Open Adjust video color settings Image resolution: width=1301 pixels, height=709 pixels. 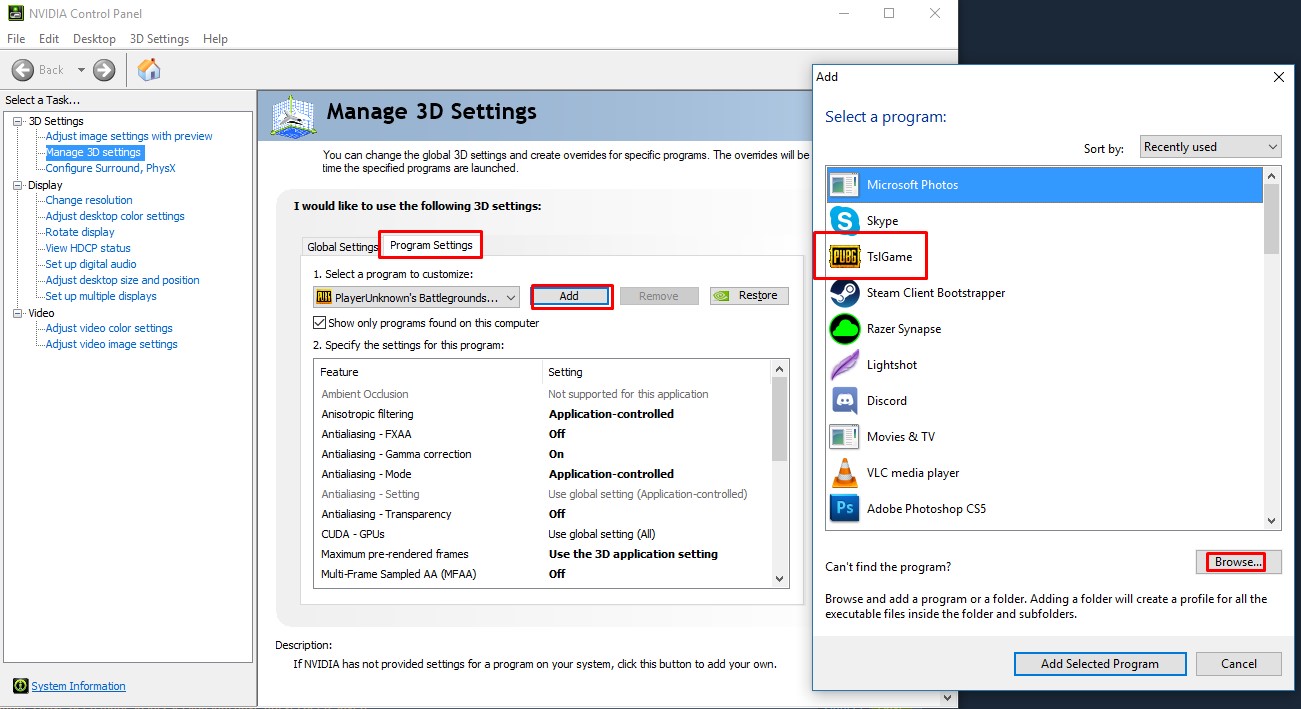click(x=109, y=328)
